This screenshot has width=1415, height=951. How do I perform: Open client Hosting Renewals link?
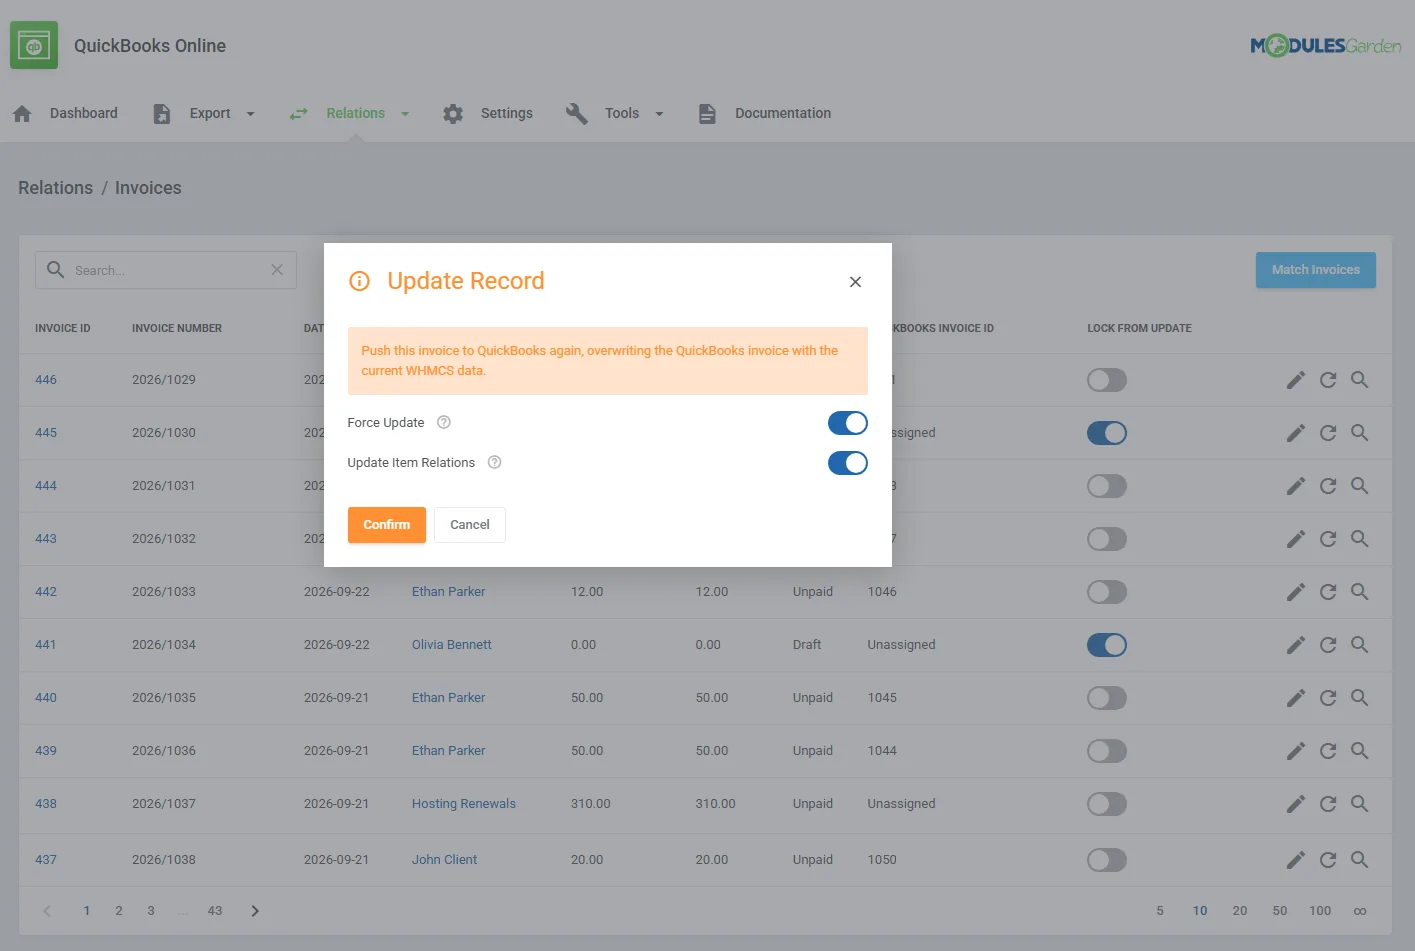tap(464, 804)
